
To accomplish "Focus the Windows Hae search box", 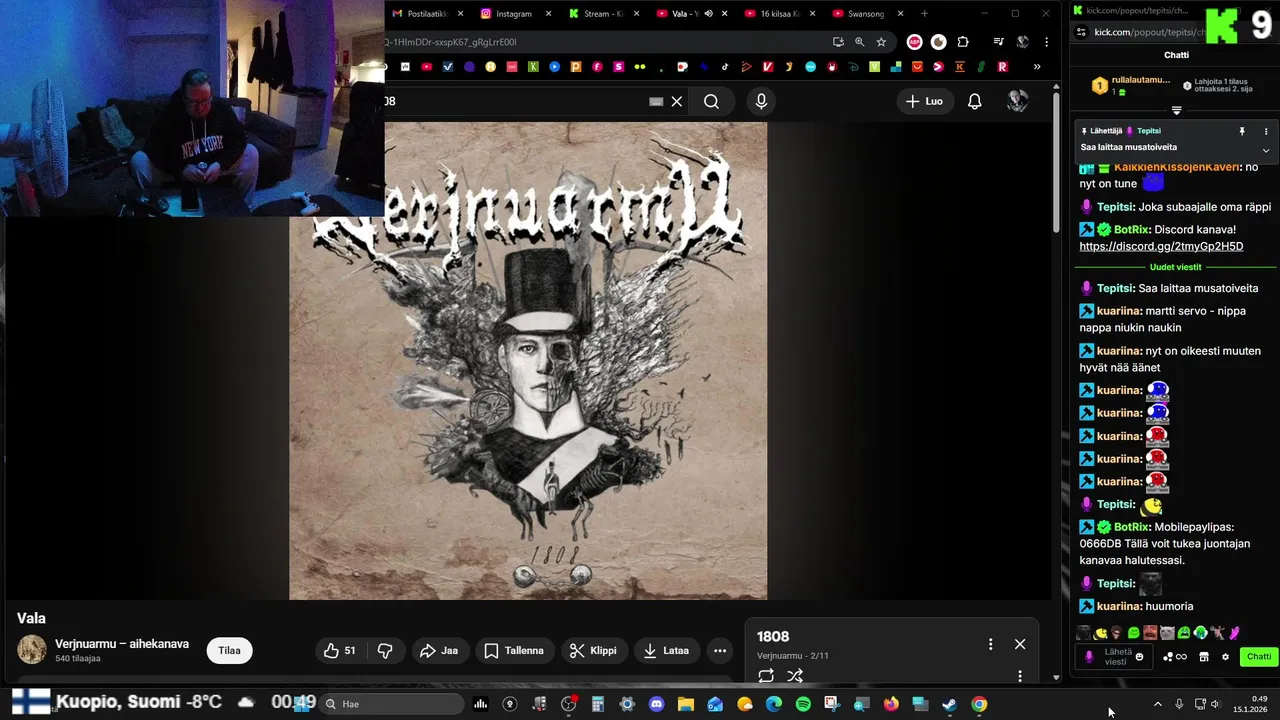I will 390,704.
